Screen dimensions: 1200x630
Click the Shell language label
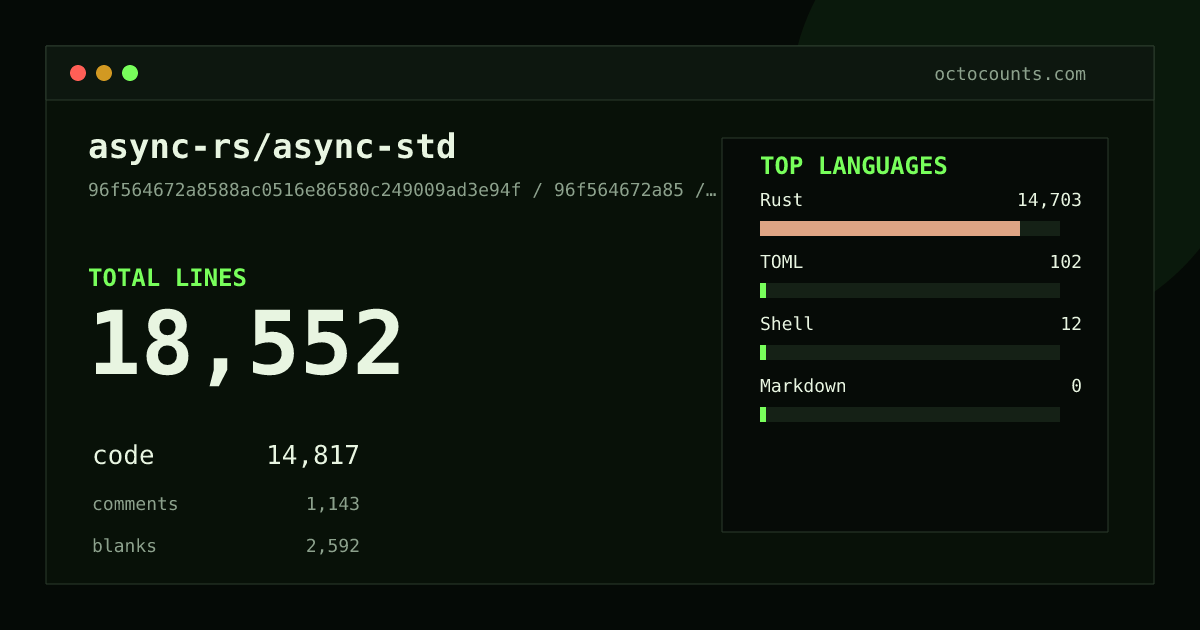(x=787, y=324)
